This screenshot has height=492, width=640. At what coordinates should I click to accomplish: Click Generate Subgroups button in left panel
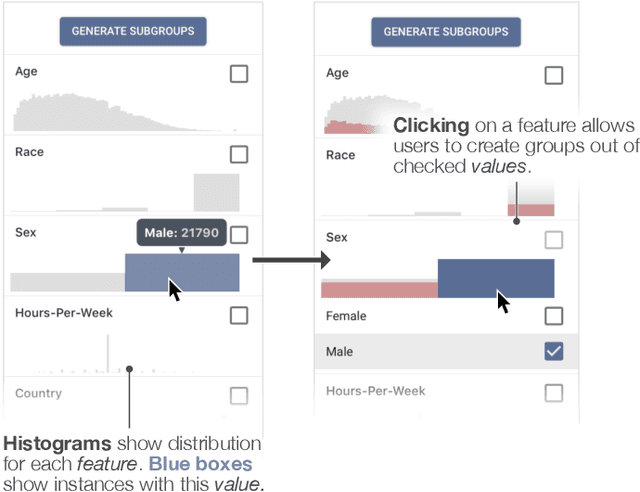tap(133, 31)
